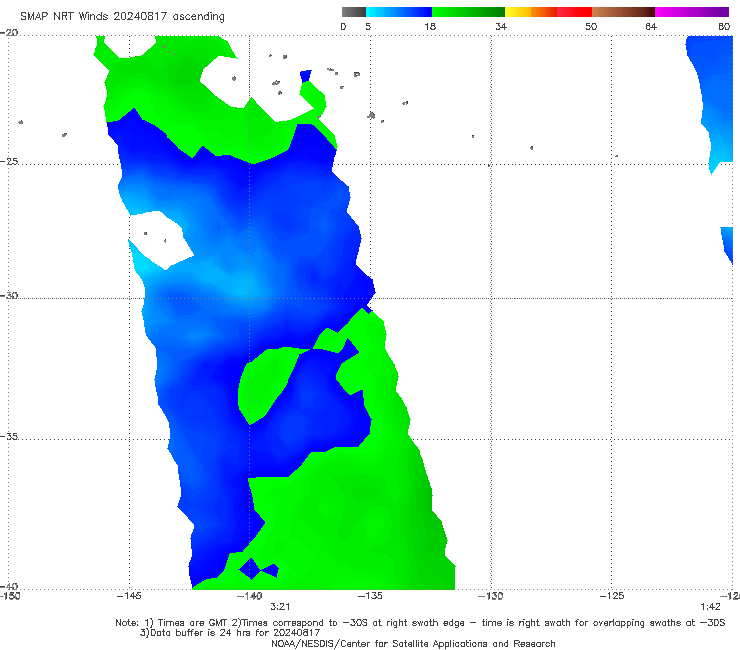Click the color bar label "34"
This screenshot has height=650, width=740.
click(501, 26)
